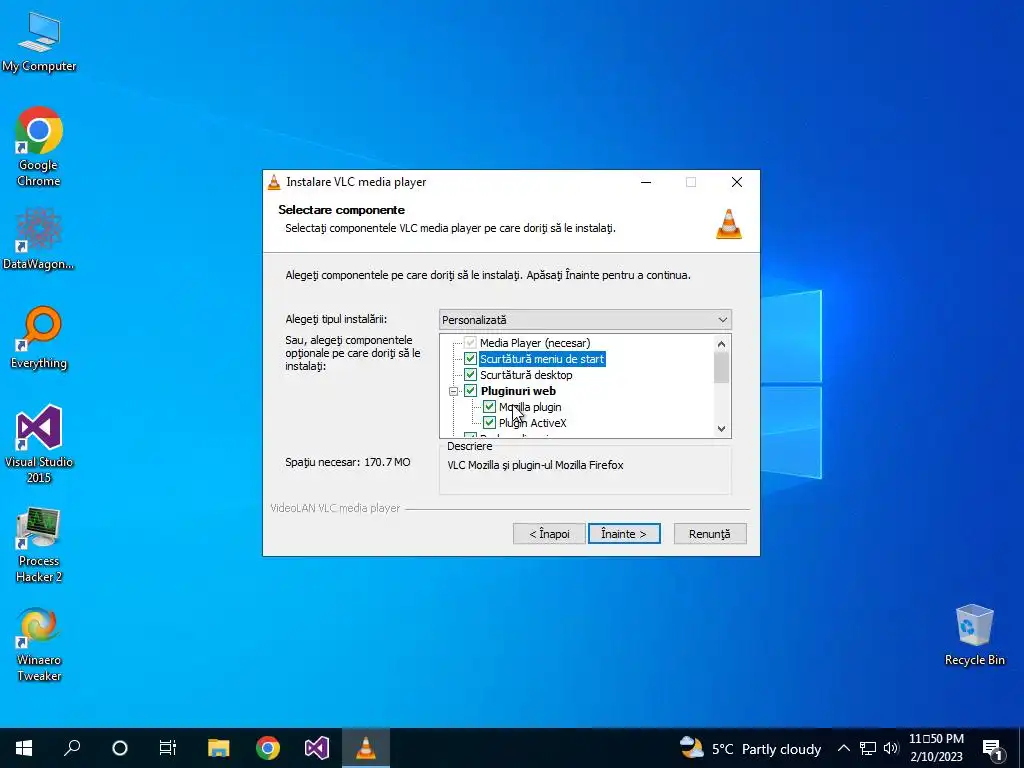Show hidden system tray icons
Viewport: 1024px width, 768px height.
[x=844, y=748]
